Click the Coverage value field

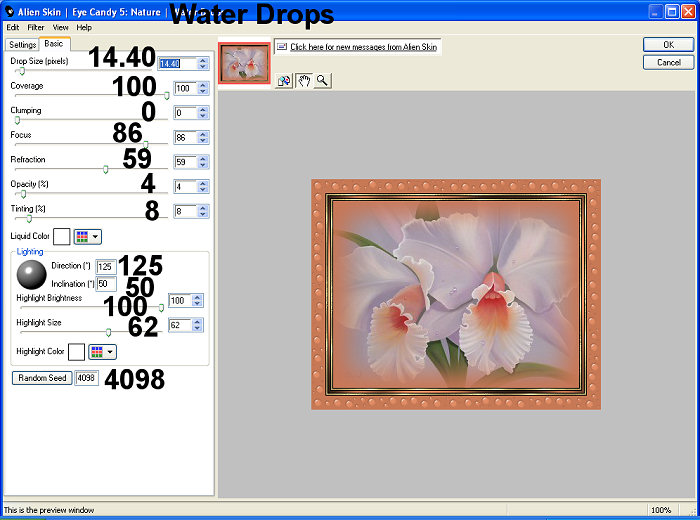185,88
